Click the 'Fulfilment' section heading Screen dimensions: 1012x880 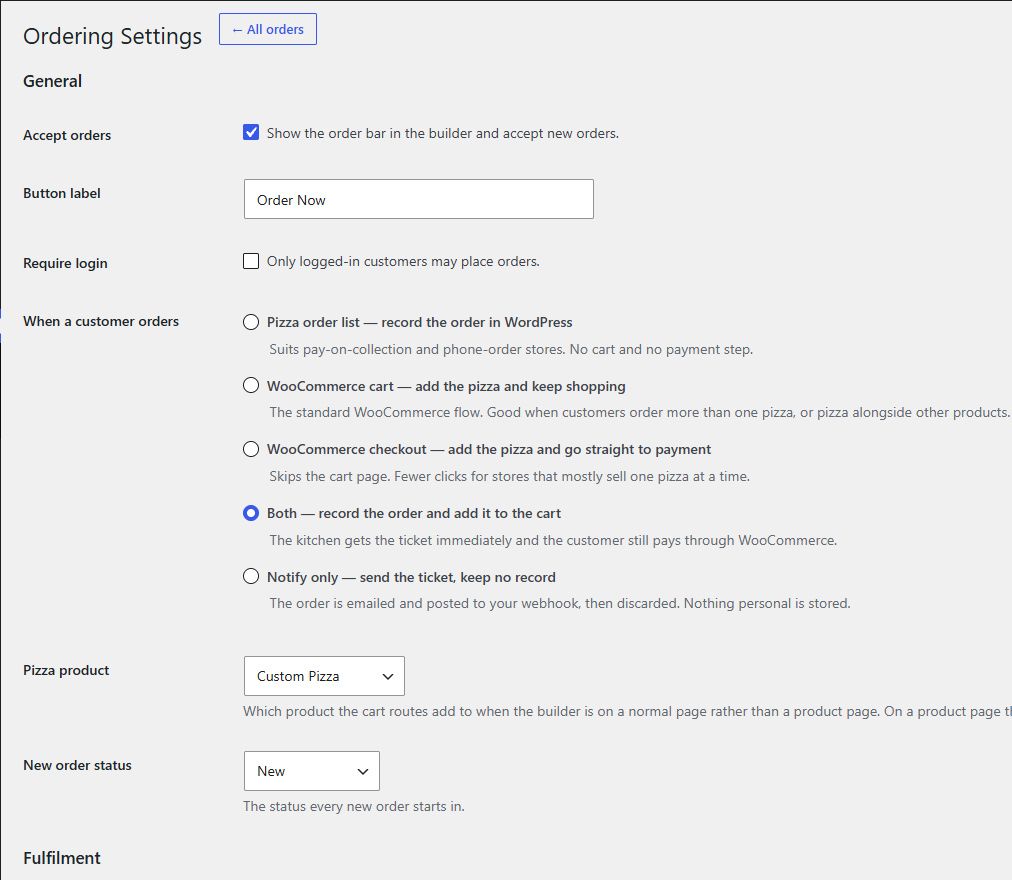click(x=62, y=858)
